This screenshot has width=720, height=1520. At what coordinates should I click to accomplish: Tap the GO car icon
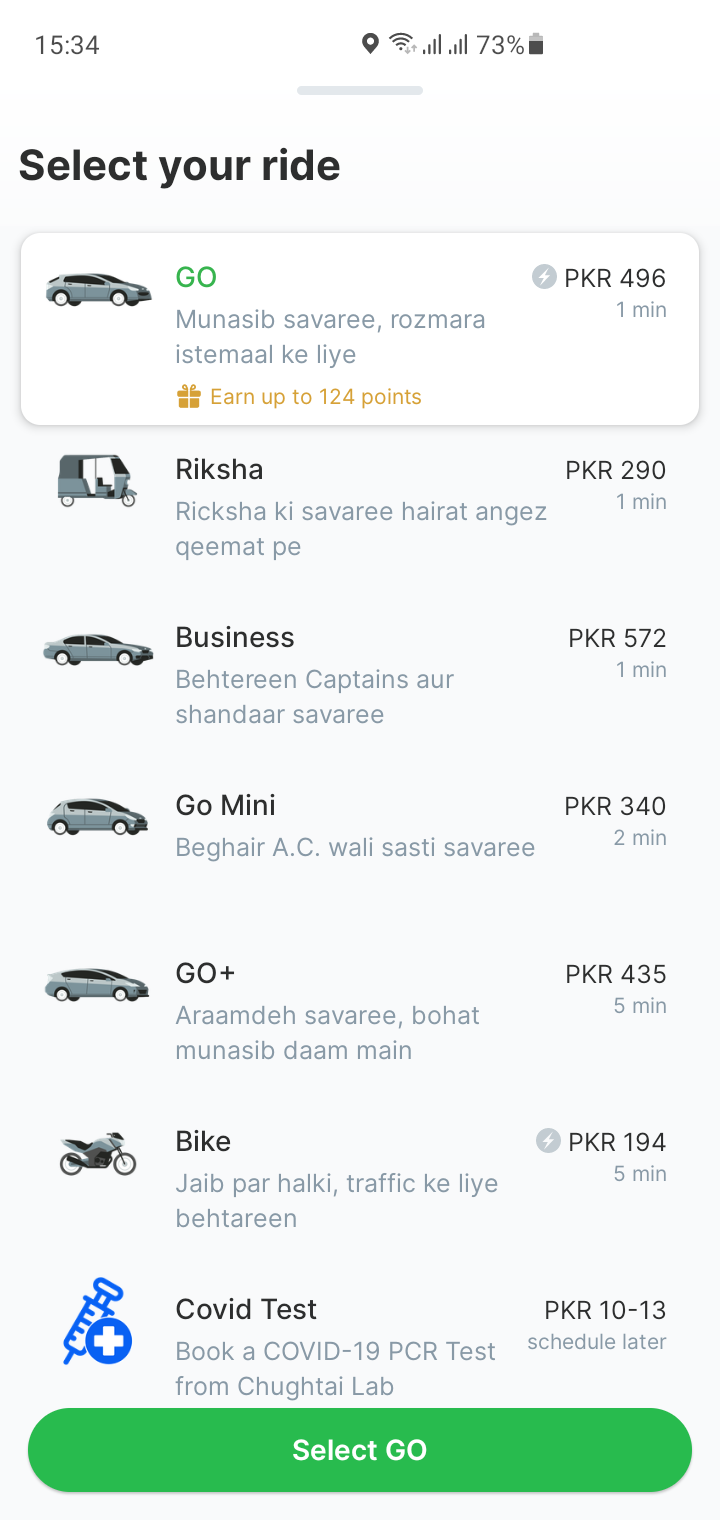pos(98,289)
